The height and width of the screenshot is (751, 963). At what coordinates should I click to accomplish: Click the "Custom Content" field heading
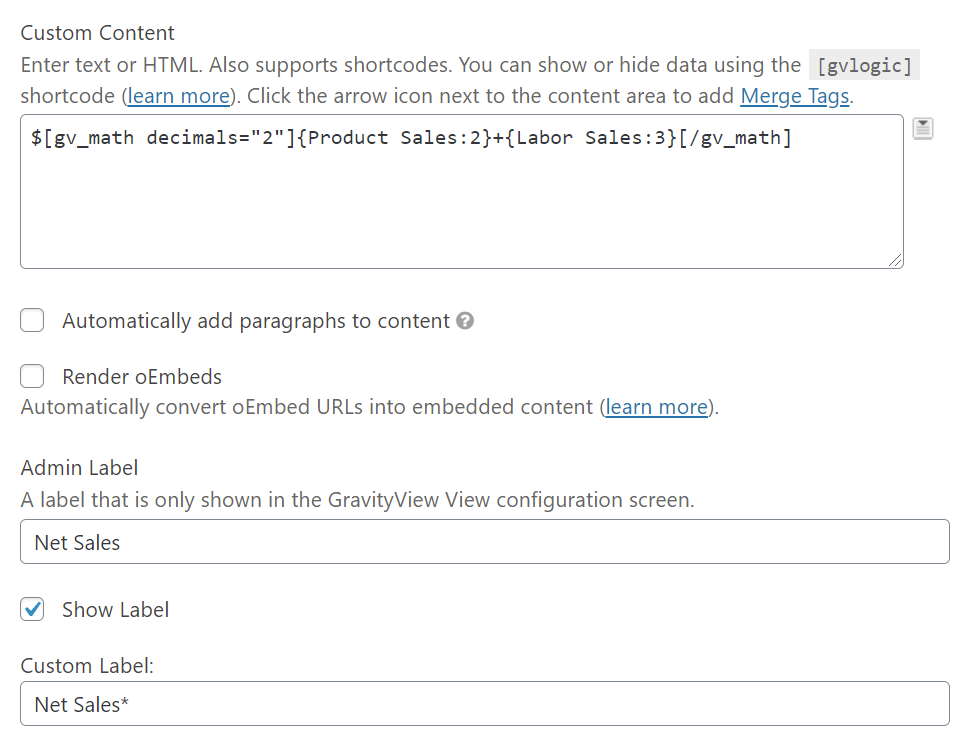point(97,33)
